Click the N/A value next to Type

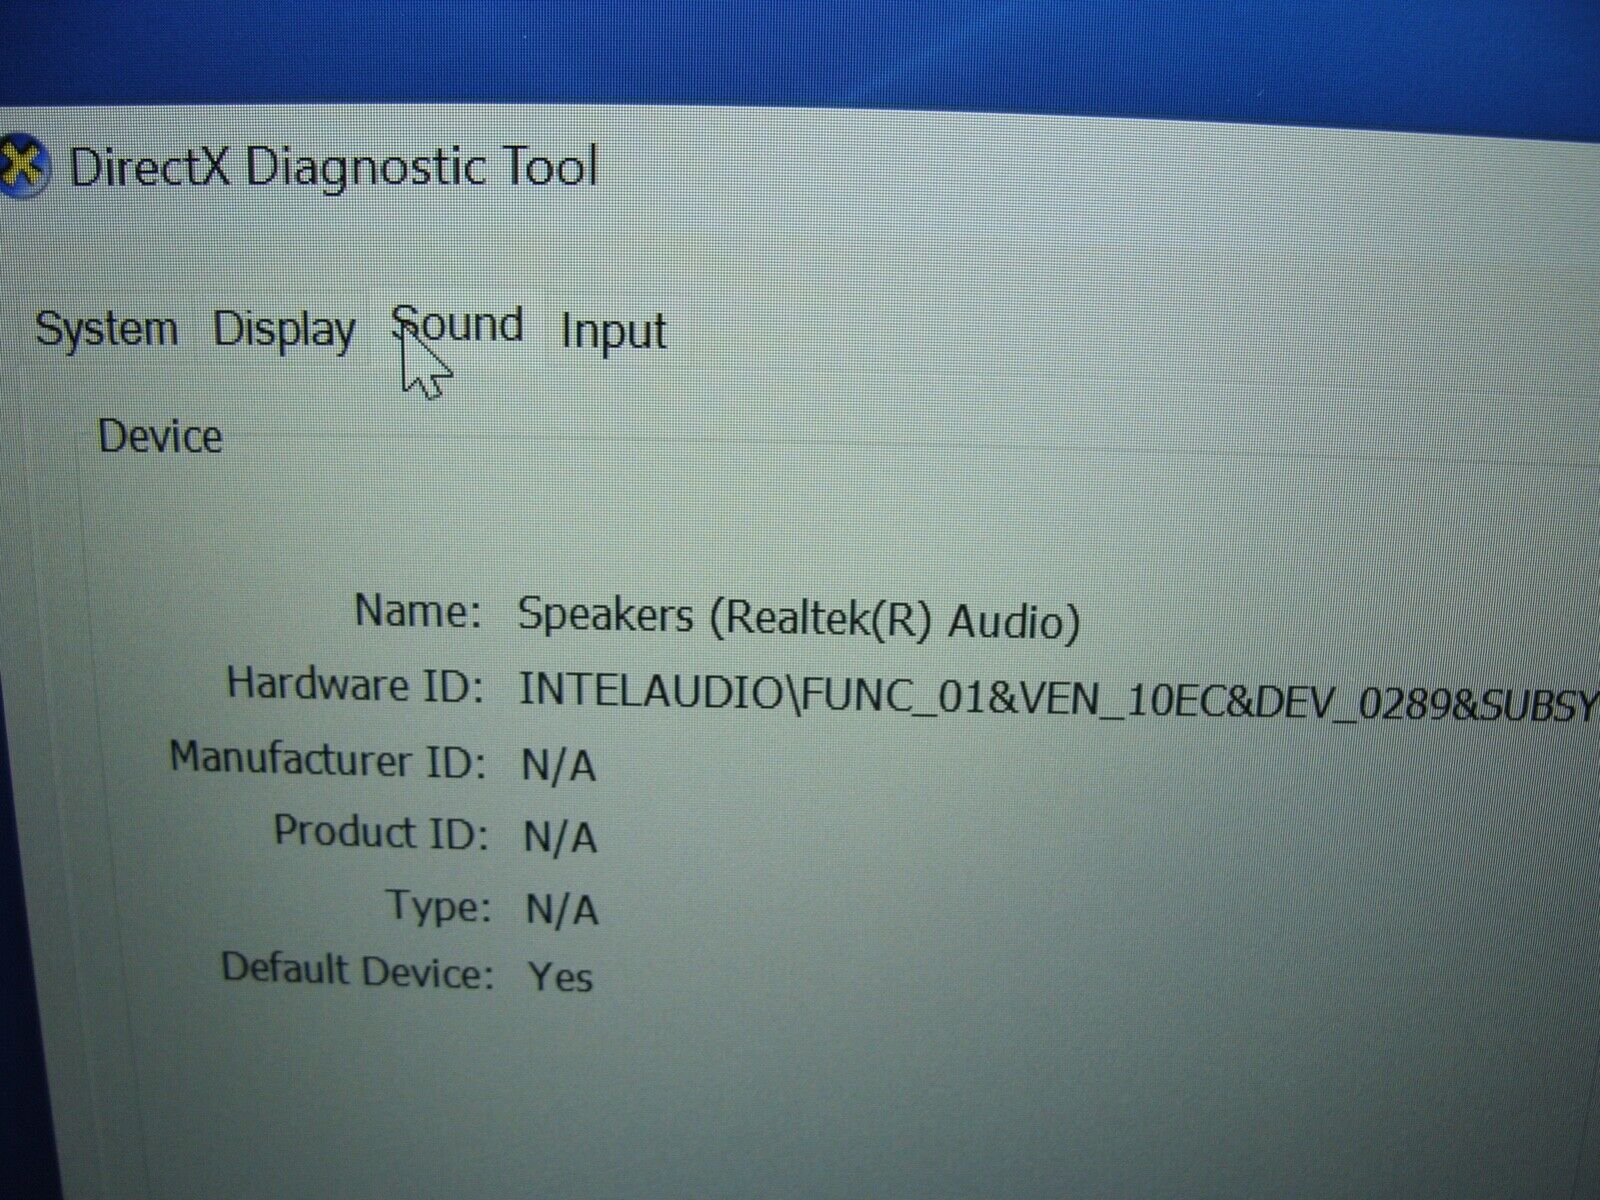click(x=562, y=910)
